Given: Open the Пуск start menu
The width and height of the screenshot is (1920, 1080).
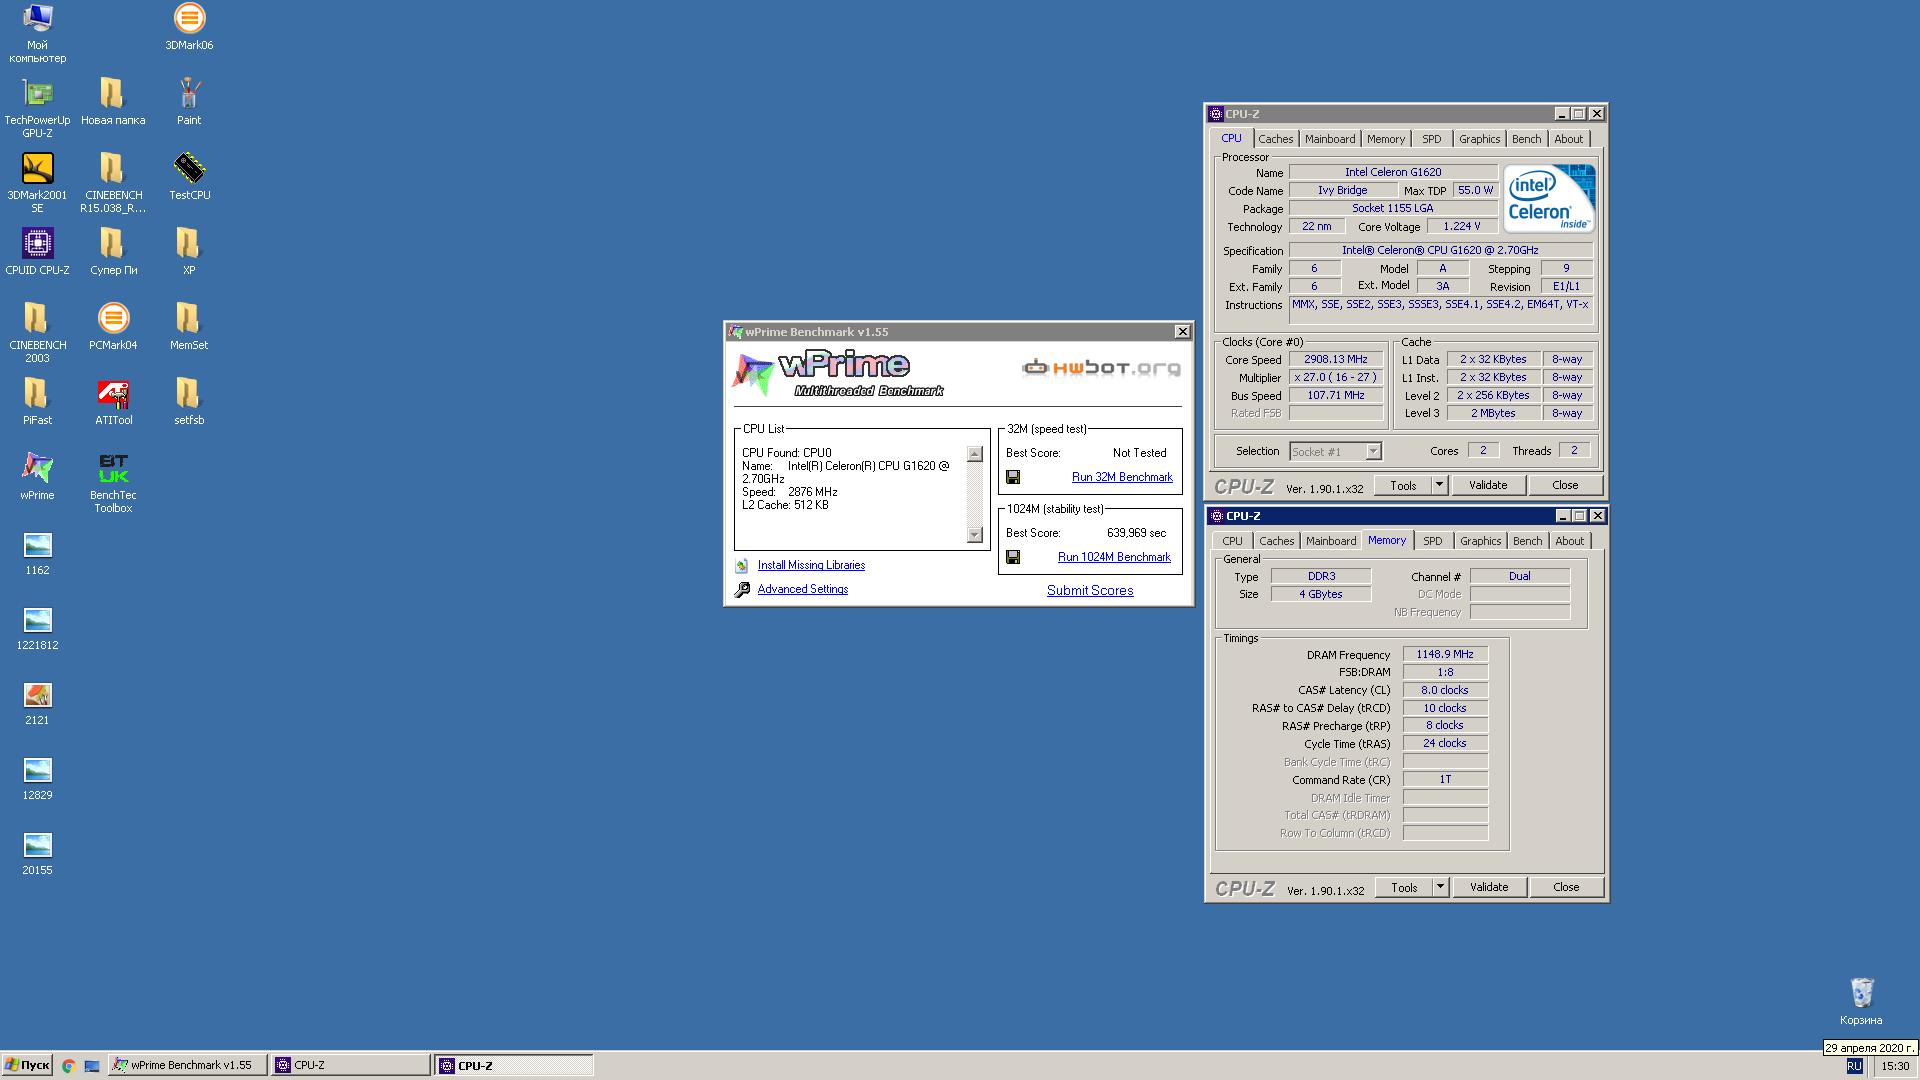Looking at the screenshot, I should pos(27,1066).
